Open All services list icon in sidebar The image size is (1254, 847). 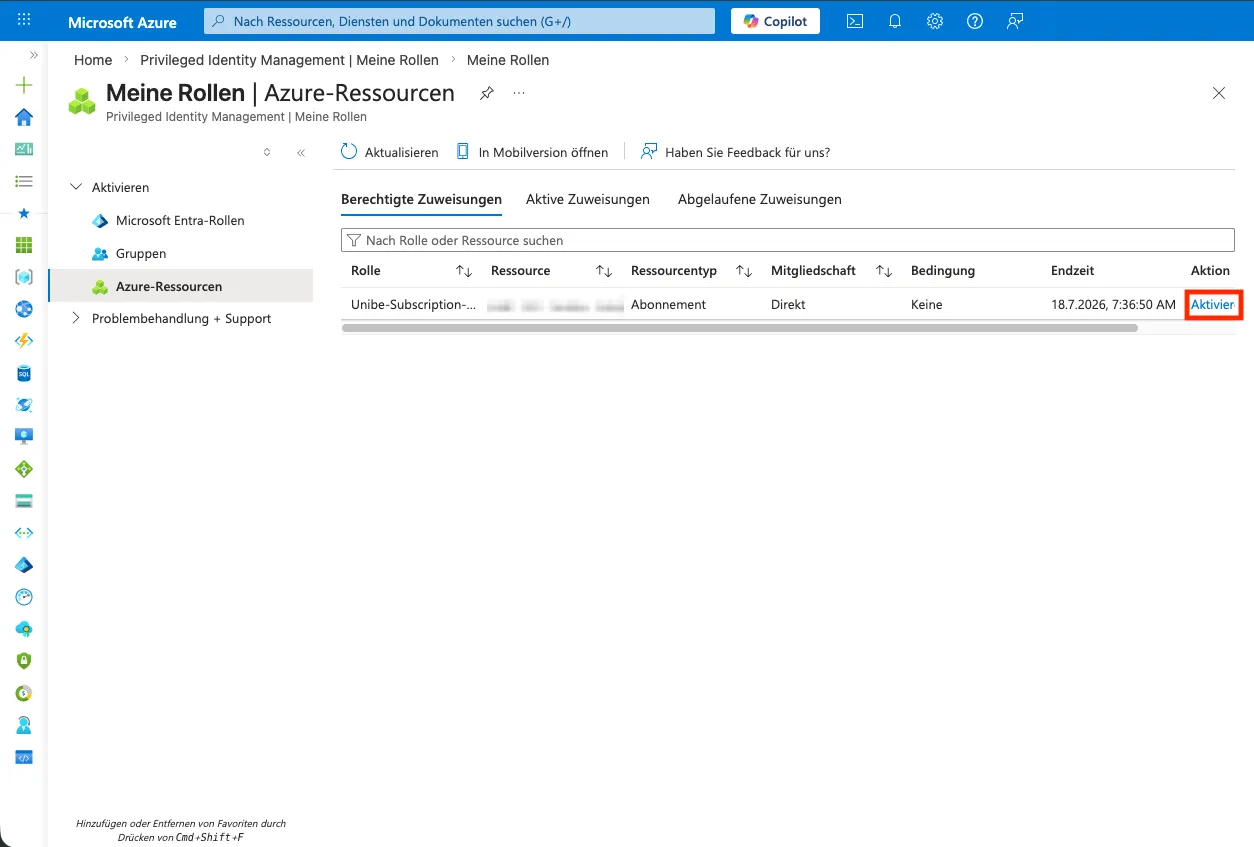coord(24,181)
